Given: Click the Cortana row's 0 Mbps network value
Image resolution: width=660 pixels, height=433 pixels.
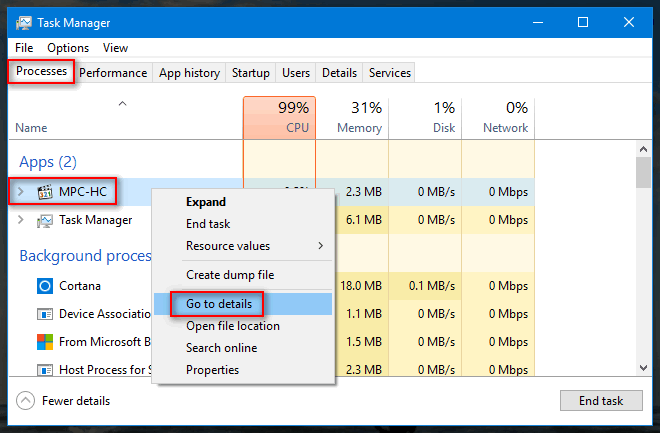Looking at the screenshot, I should click(x=508, y=286).
